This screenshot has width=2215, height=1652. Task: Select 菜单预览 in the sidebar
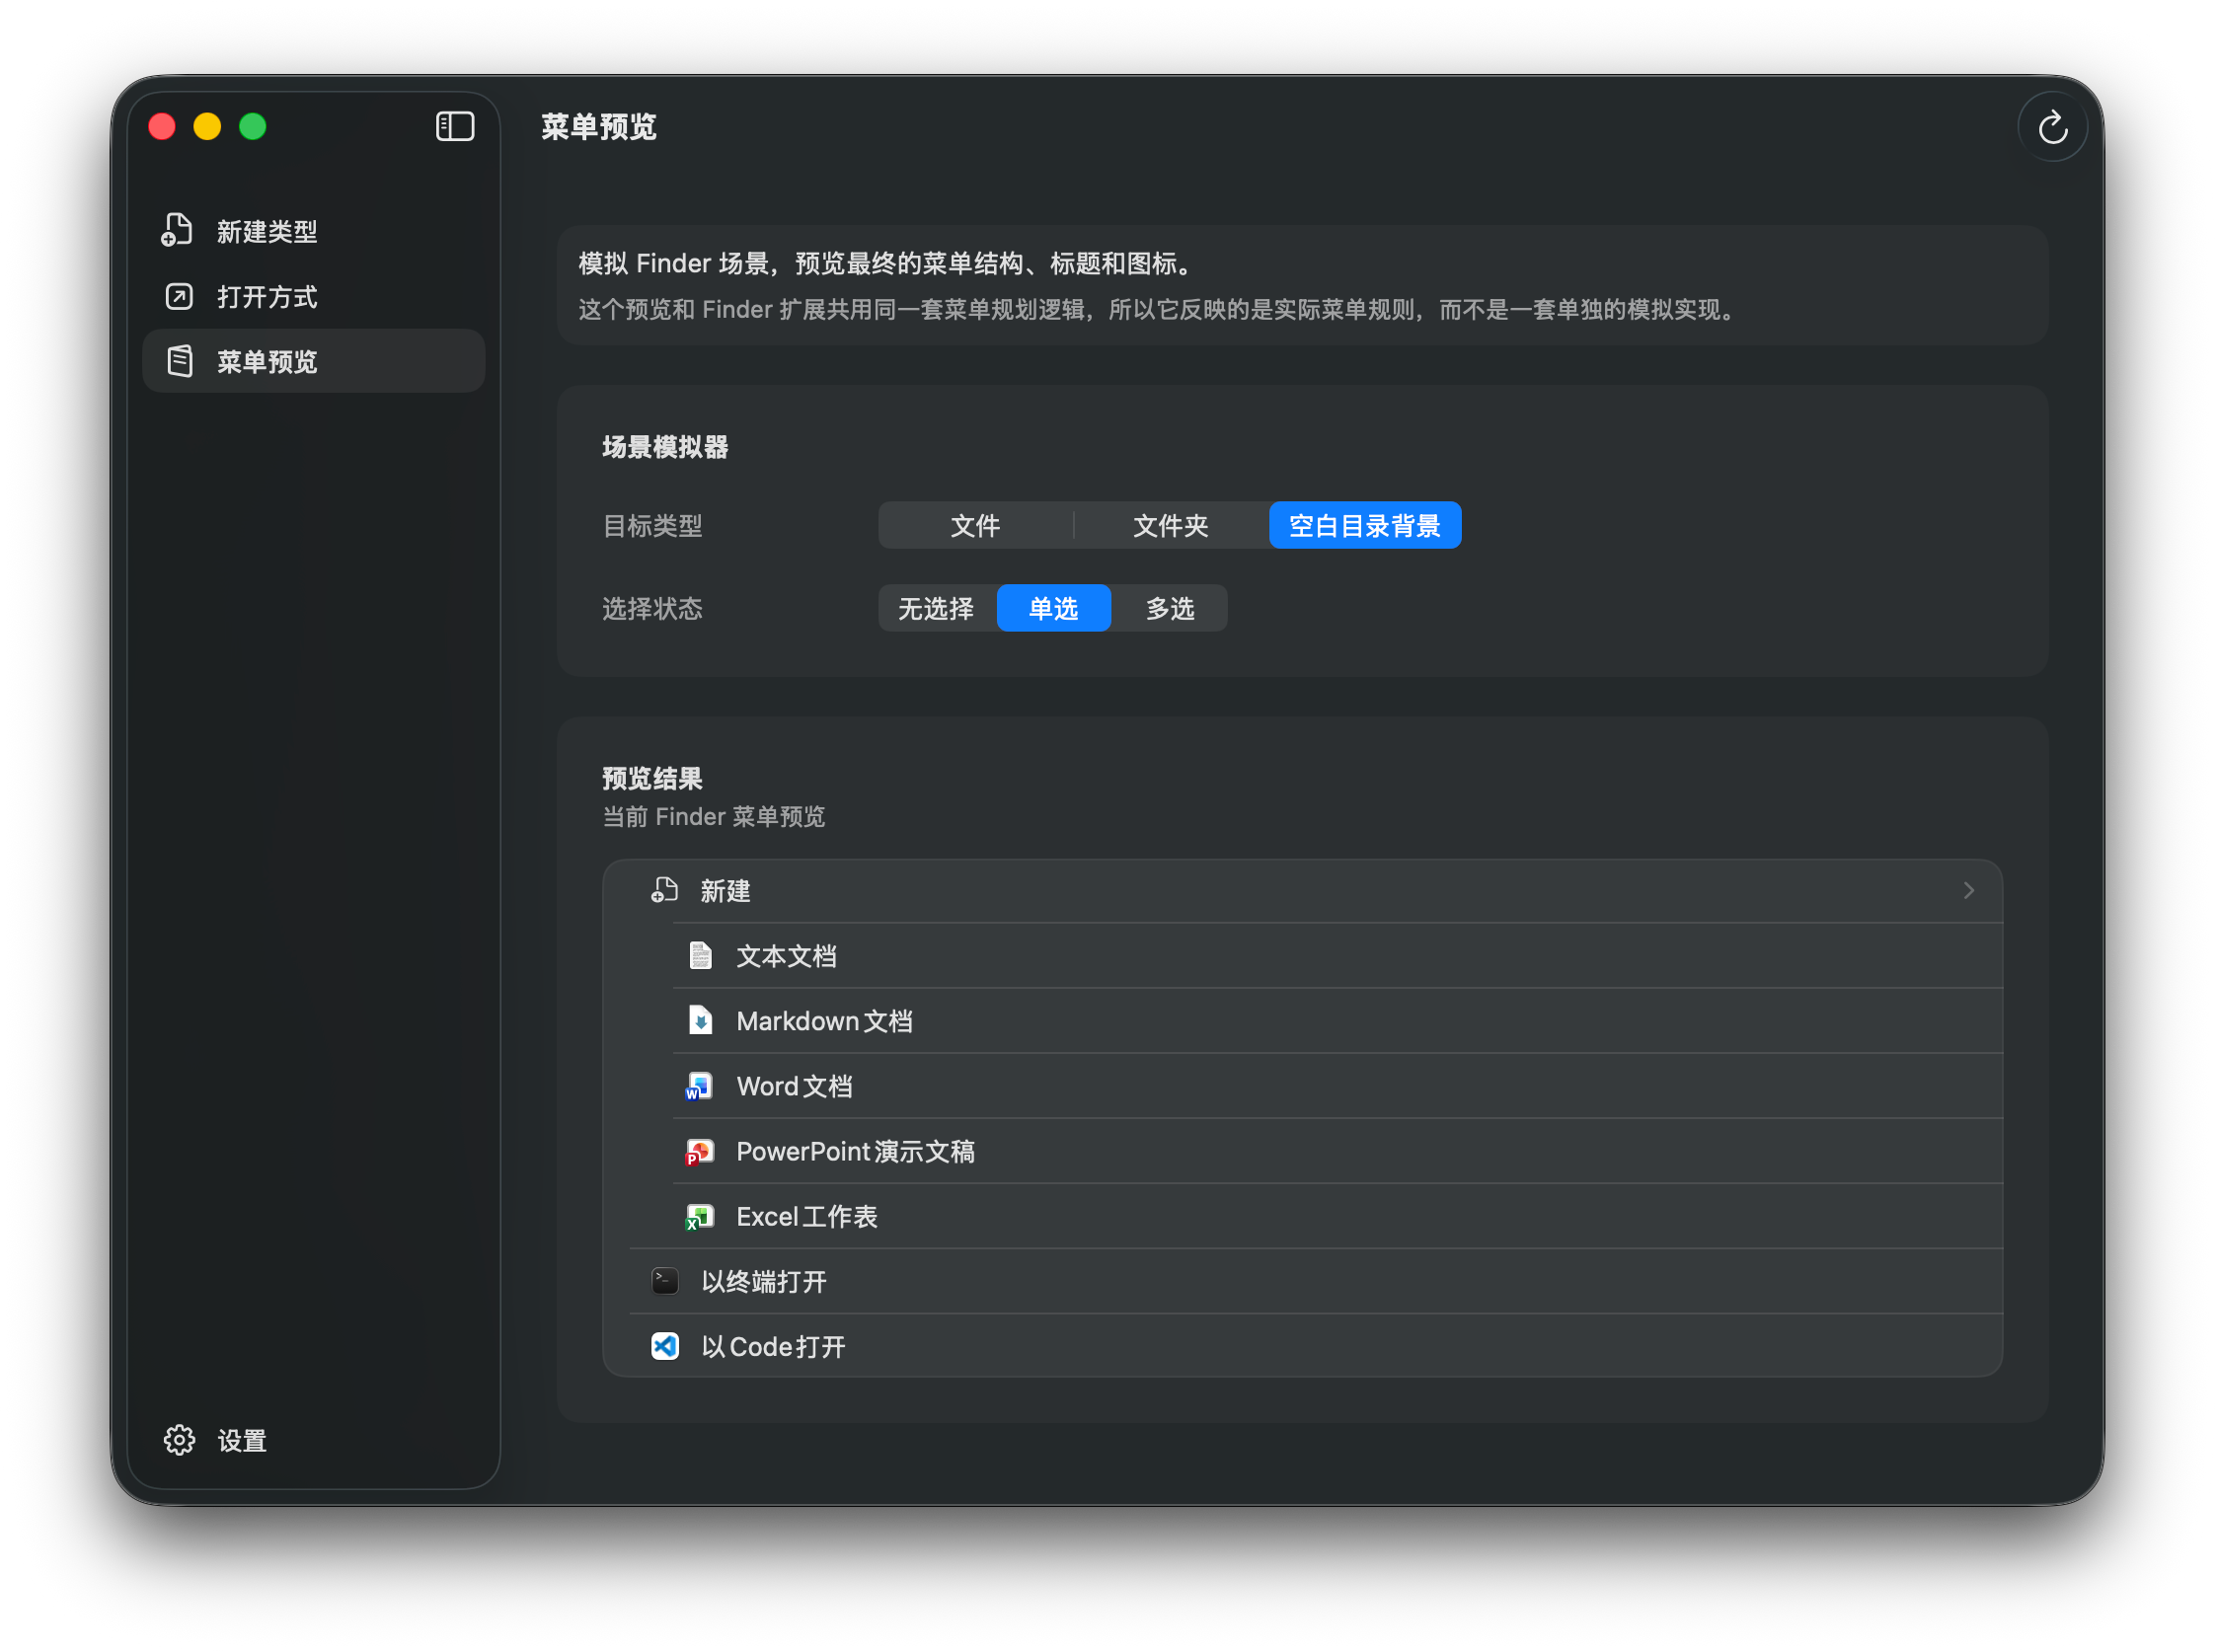point(314,362)
